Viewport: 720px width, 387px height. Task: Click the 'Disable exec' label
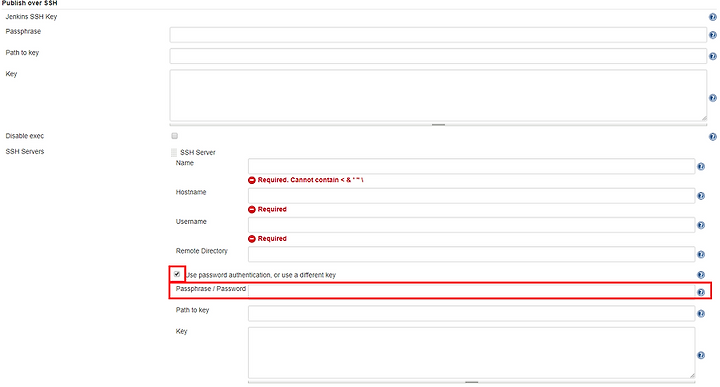25,136
